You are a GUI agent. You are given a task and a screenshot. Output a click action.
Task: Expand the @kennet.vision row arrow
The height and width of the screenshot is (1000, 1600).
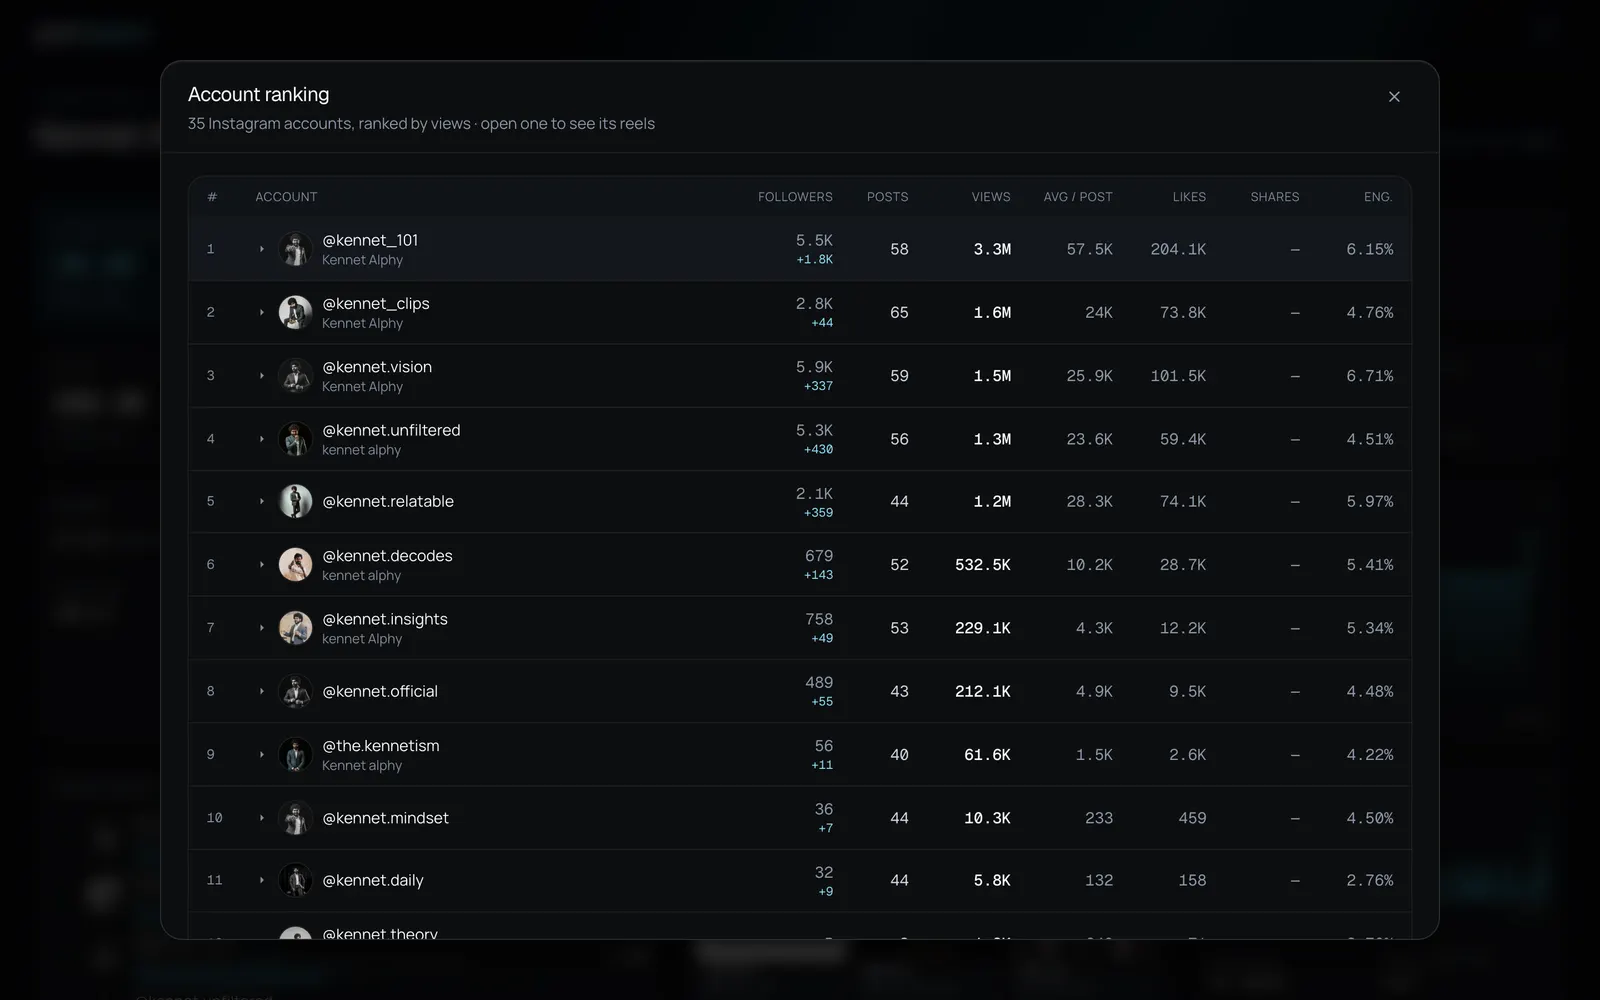click(262, 376)
